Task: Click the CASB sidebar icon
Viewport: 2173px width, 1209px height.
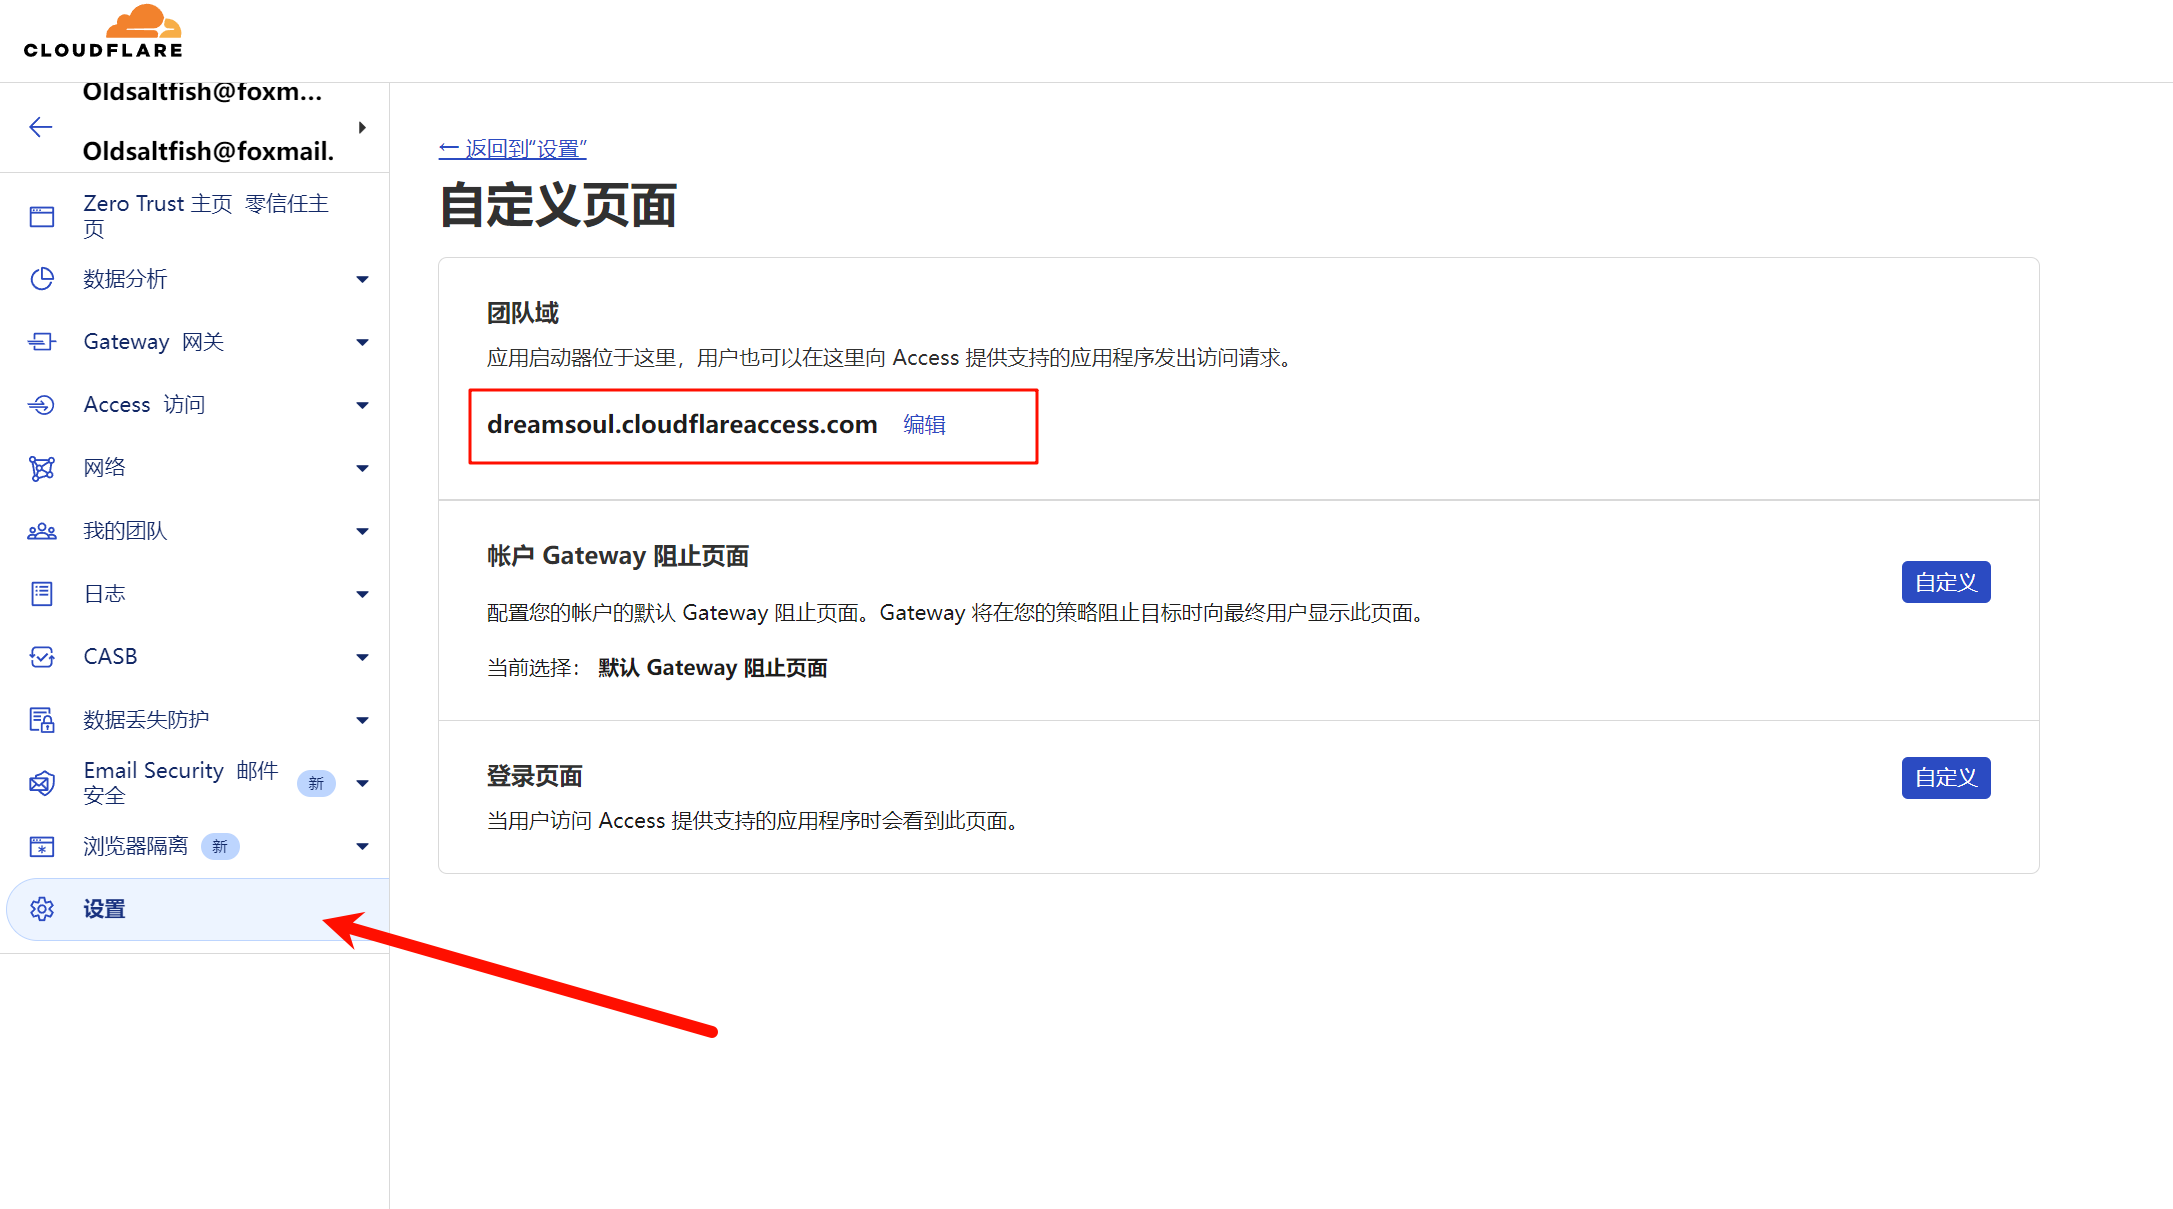Action: coord(42,657)
